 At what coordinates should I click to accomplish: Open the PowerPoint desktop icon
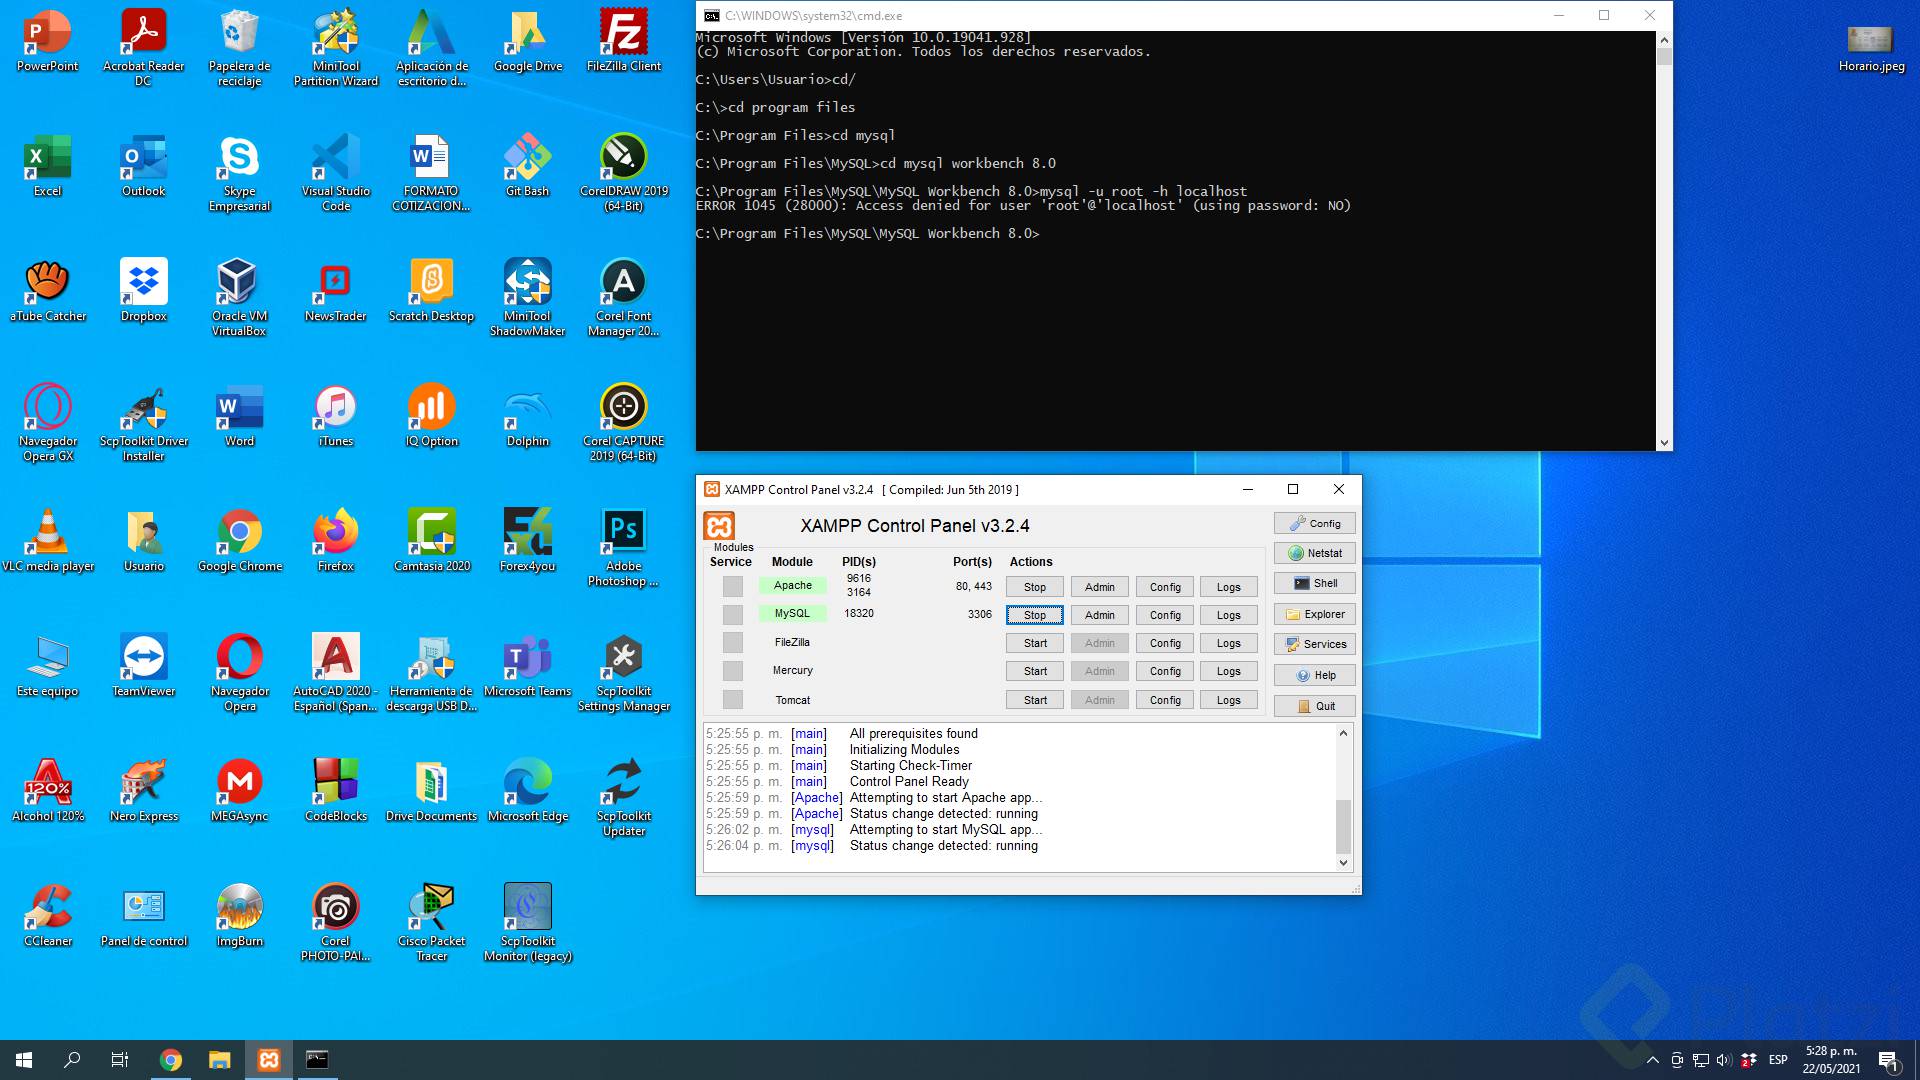[x=47, y=41]
